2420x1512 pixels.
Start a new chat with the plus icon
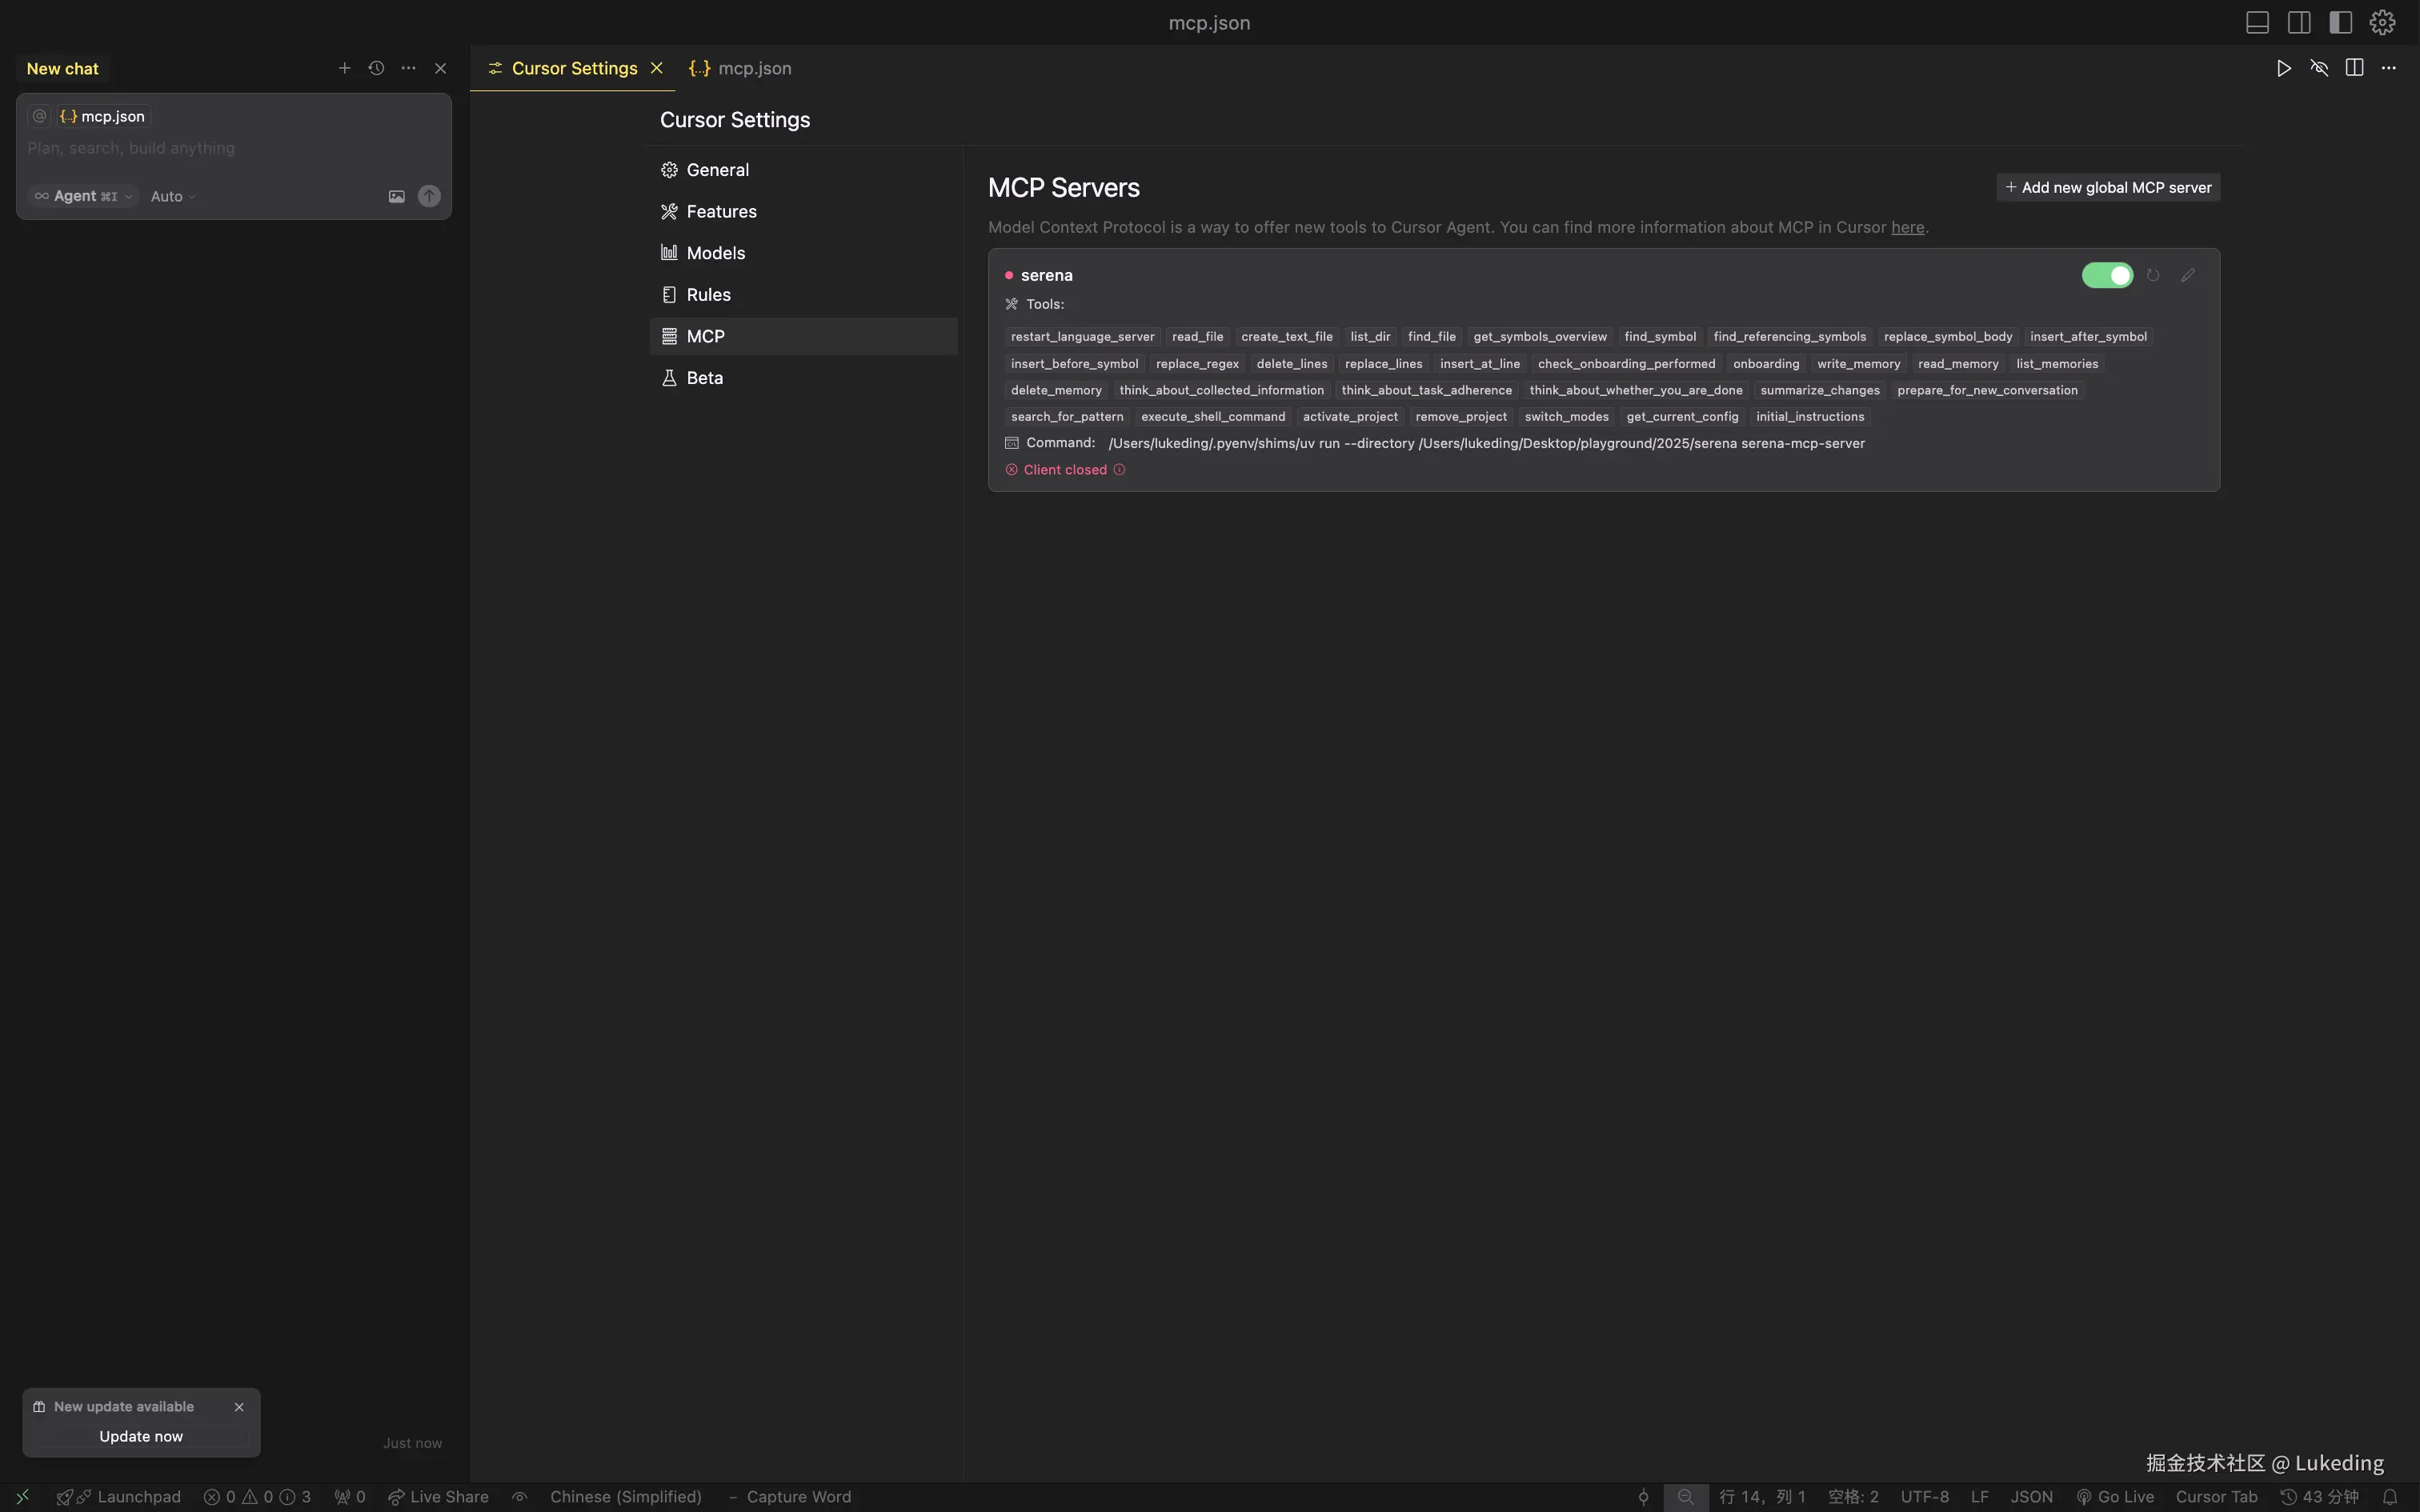point(344,68)
